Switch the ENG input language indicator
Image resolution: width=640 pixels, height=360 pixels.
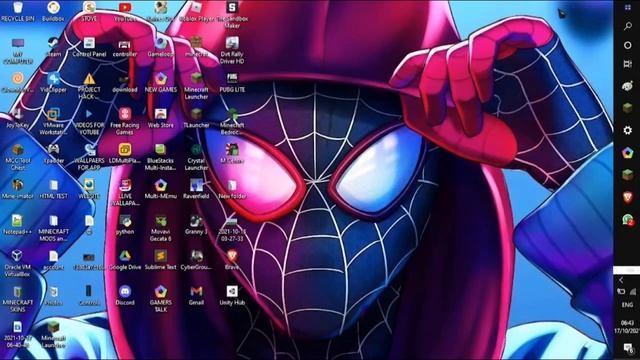[627, 305]
